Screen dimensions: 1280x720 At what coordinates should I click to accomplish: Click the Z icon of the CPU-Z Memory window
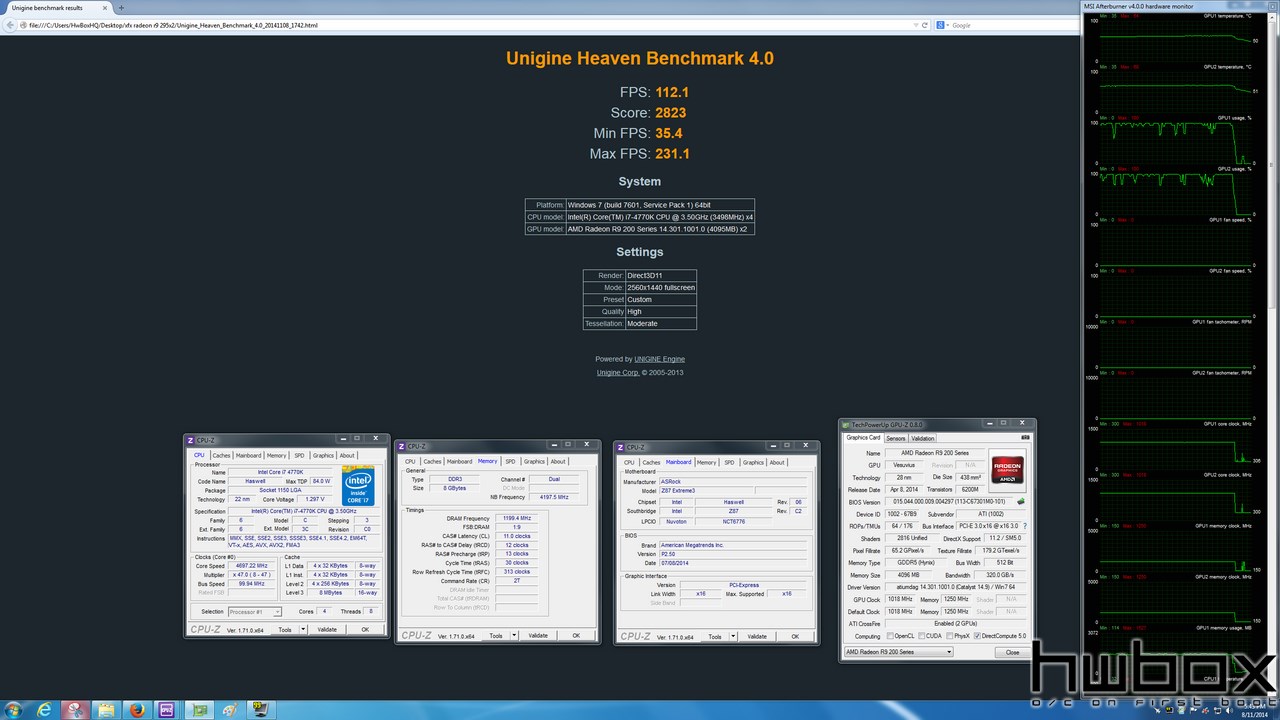(403, 446)
